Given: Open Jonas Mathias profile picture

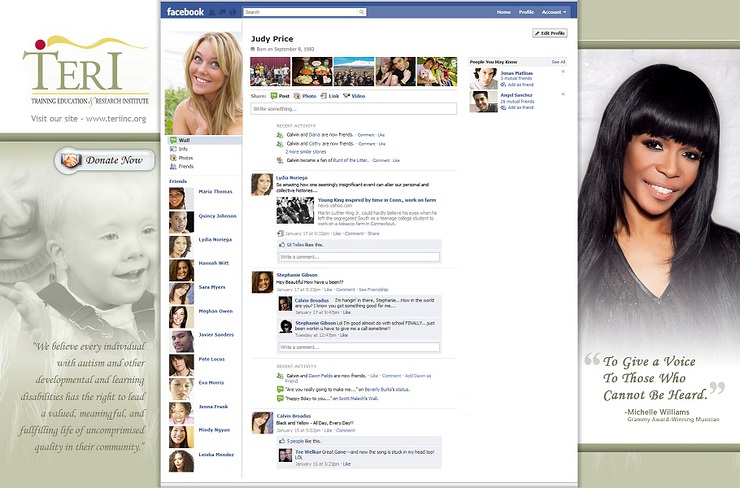Looking at the screenshot, I should pyautogui.click(x=483, y=79).
